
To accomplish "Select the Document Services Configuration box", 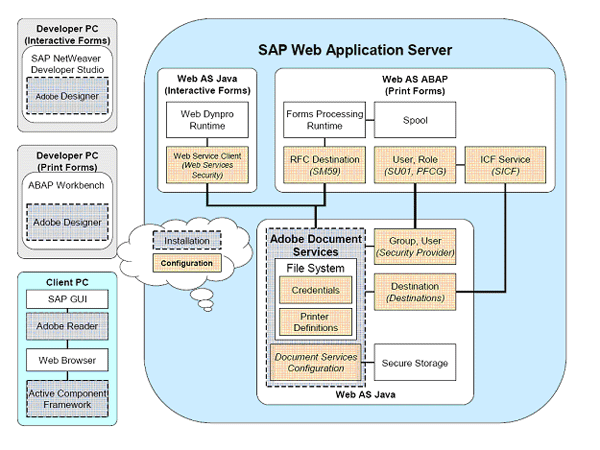I will tap(316, 362).
